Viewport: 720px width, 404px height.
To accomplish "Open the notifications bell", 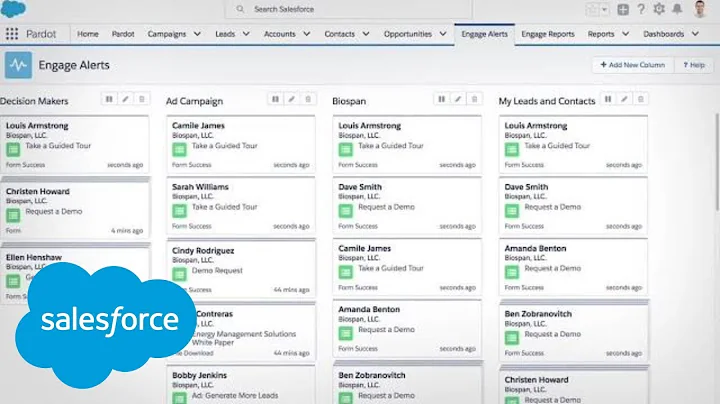I will pos(677,9).
